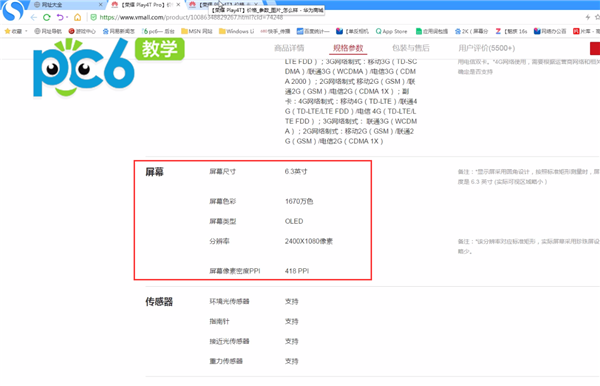Close the 网址大全 tab

point(101,5)
